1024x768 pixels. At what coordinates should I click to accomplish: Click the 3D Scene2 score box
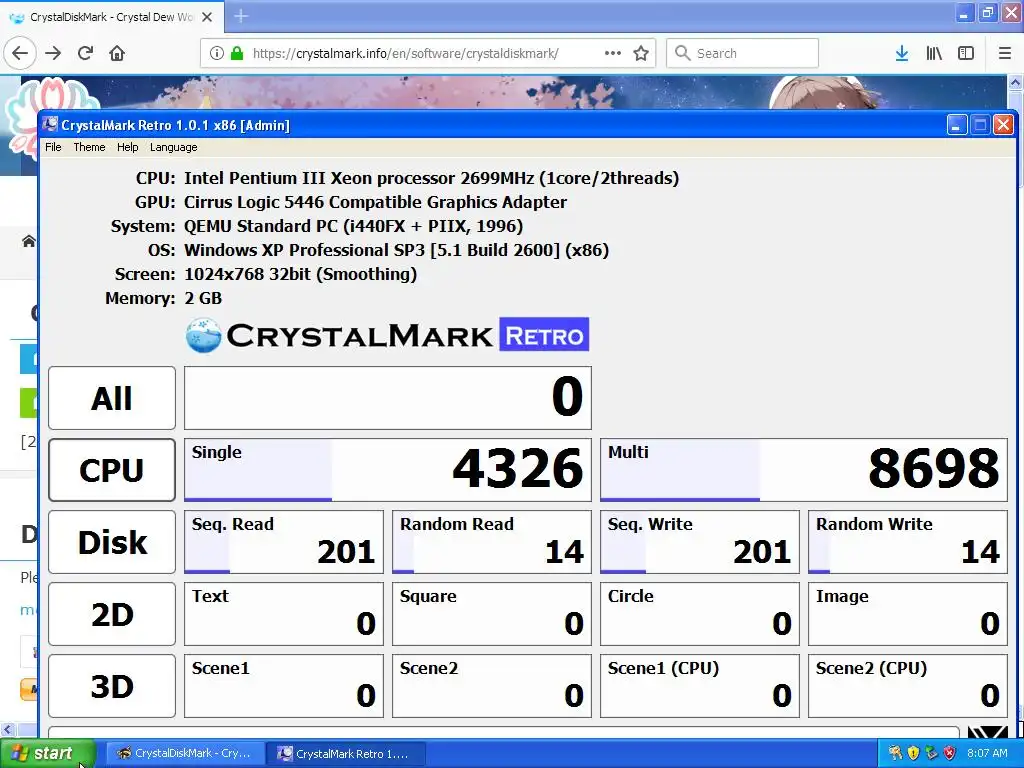[x=492, y=686]
